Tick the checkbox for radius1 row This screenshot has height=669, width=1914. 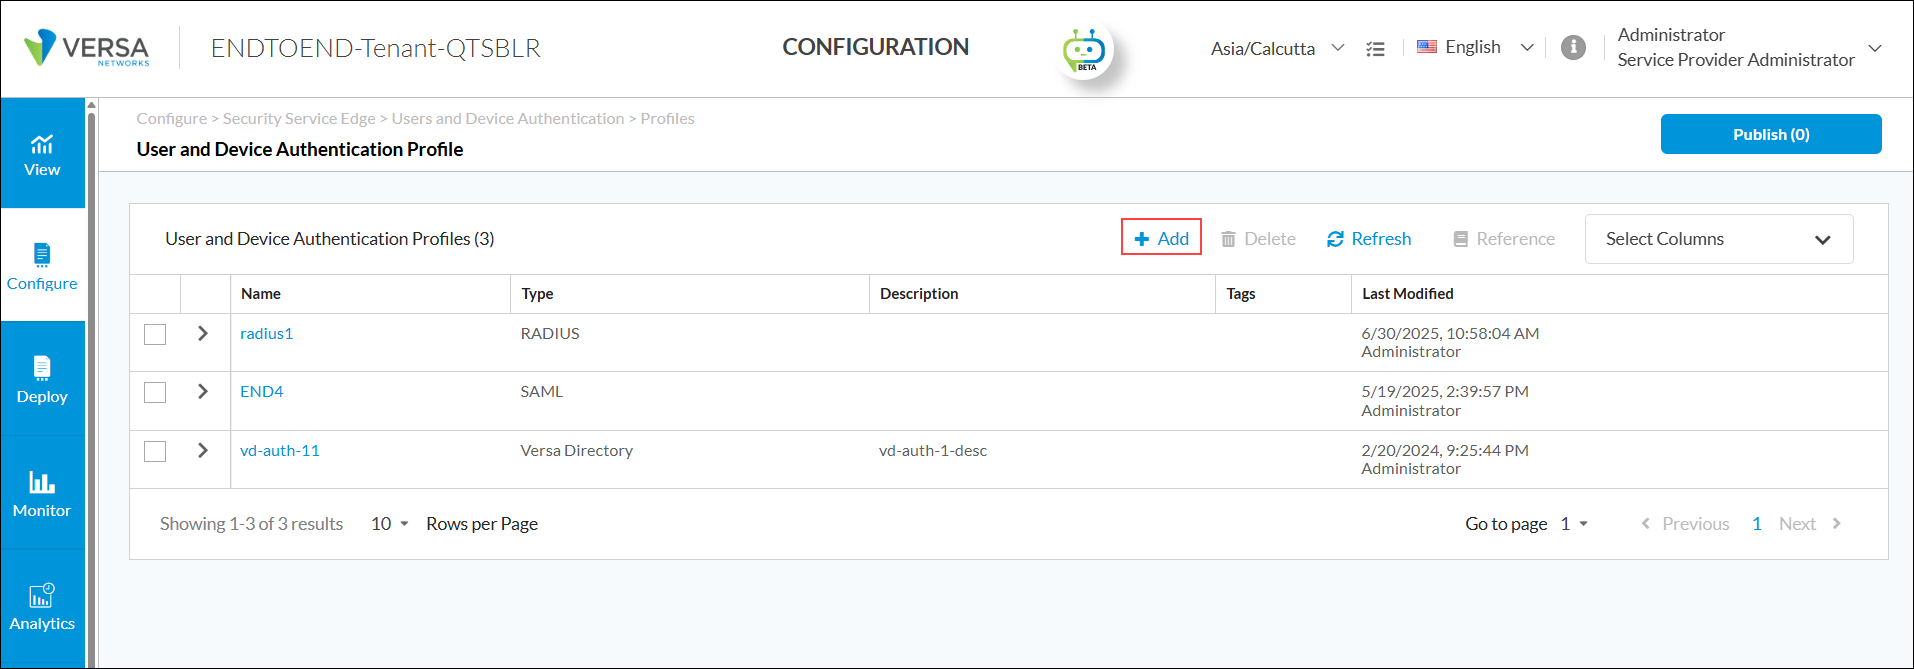coord(155,334)
